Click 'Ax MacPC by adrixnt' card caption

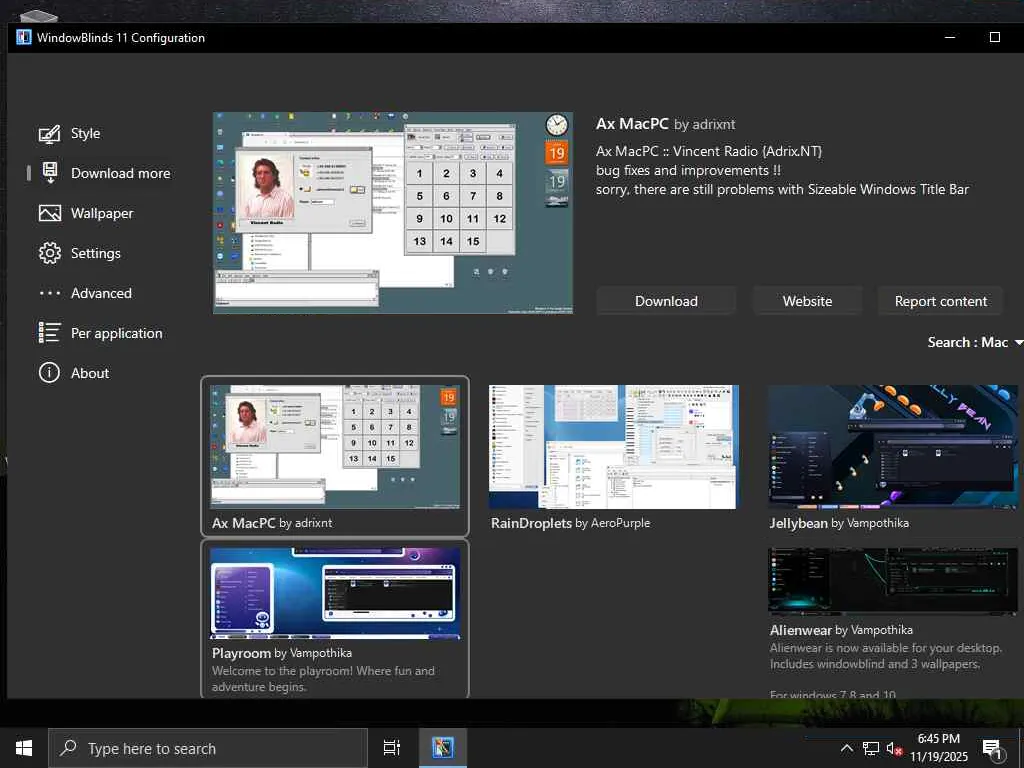click(272, 523)
